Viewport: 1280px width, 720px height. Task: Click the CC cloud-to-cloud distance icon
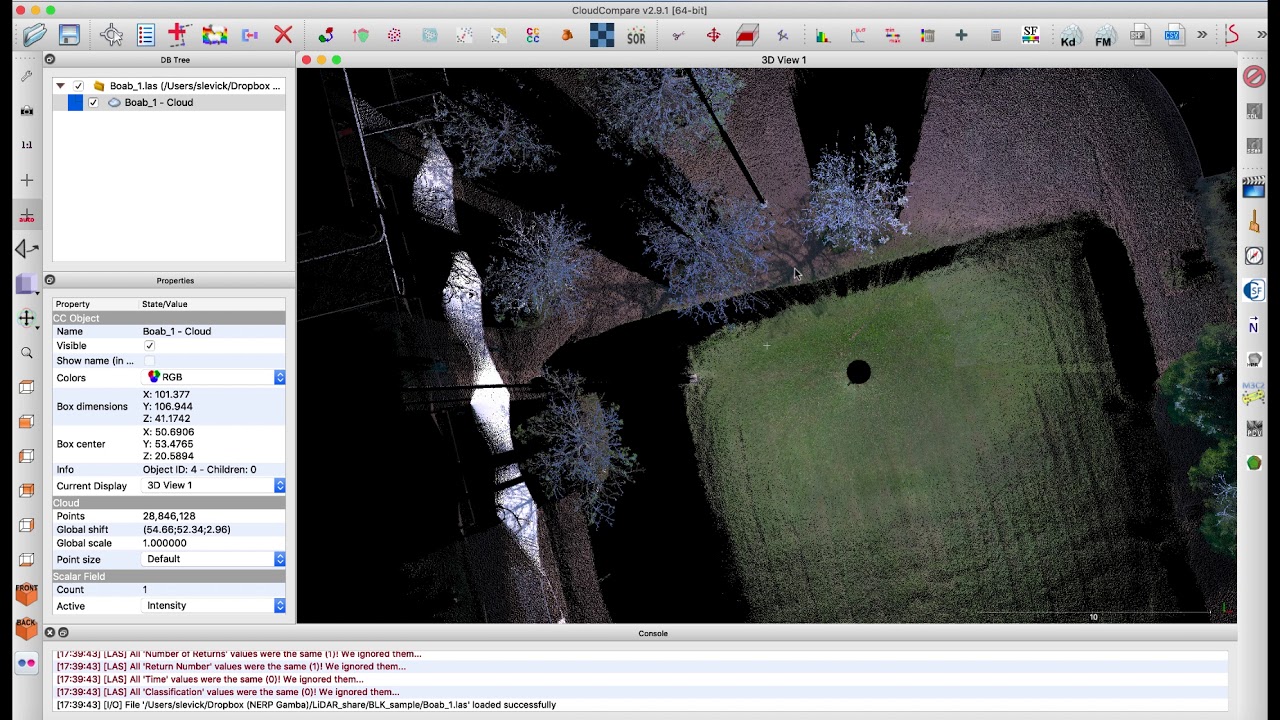[x=533, y=35]
